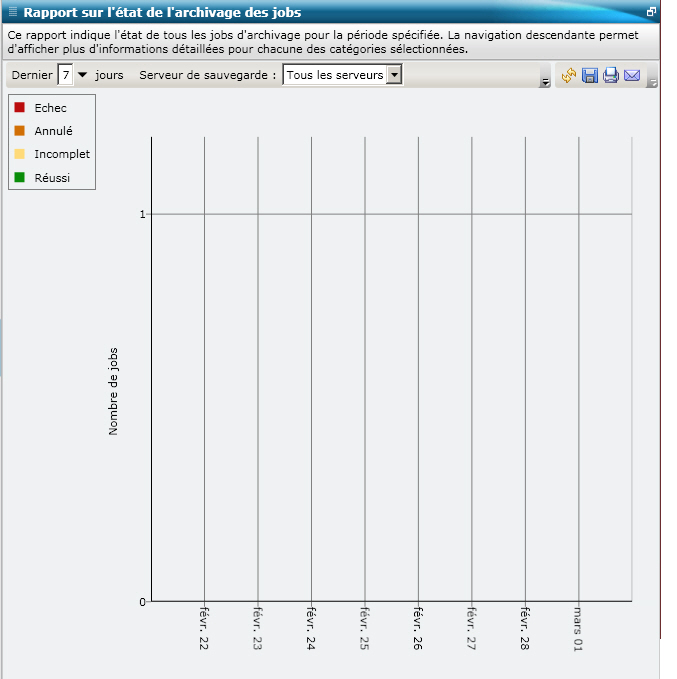The image size is (677, 679).
Task: Click the 'févr. 28' axis date label
Action: (x=525, y=628)
